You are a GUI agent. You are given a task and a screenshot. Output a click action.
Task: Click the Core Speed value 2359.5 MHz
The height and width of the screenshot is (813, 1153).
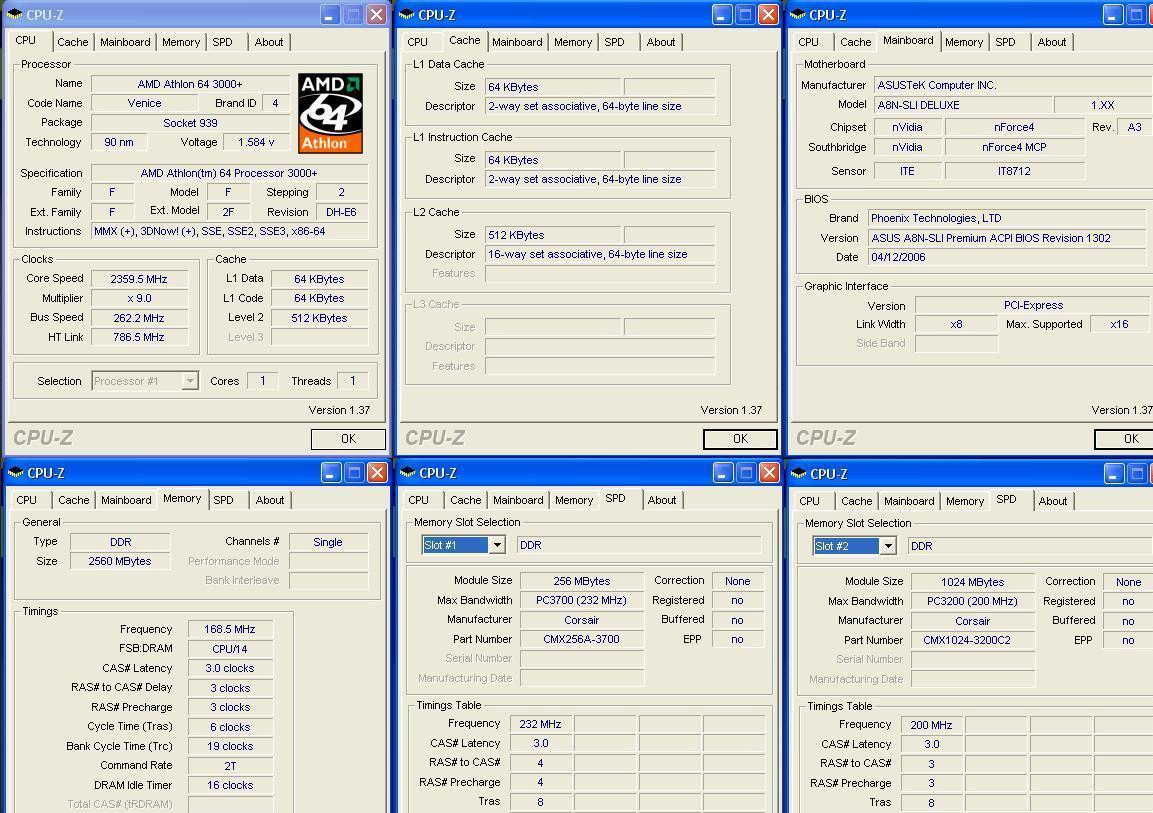pyautogui.click(x=139, y=279)
